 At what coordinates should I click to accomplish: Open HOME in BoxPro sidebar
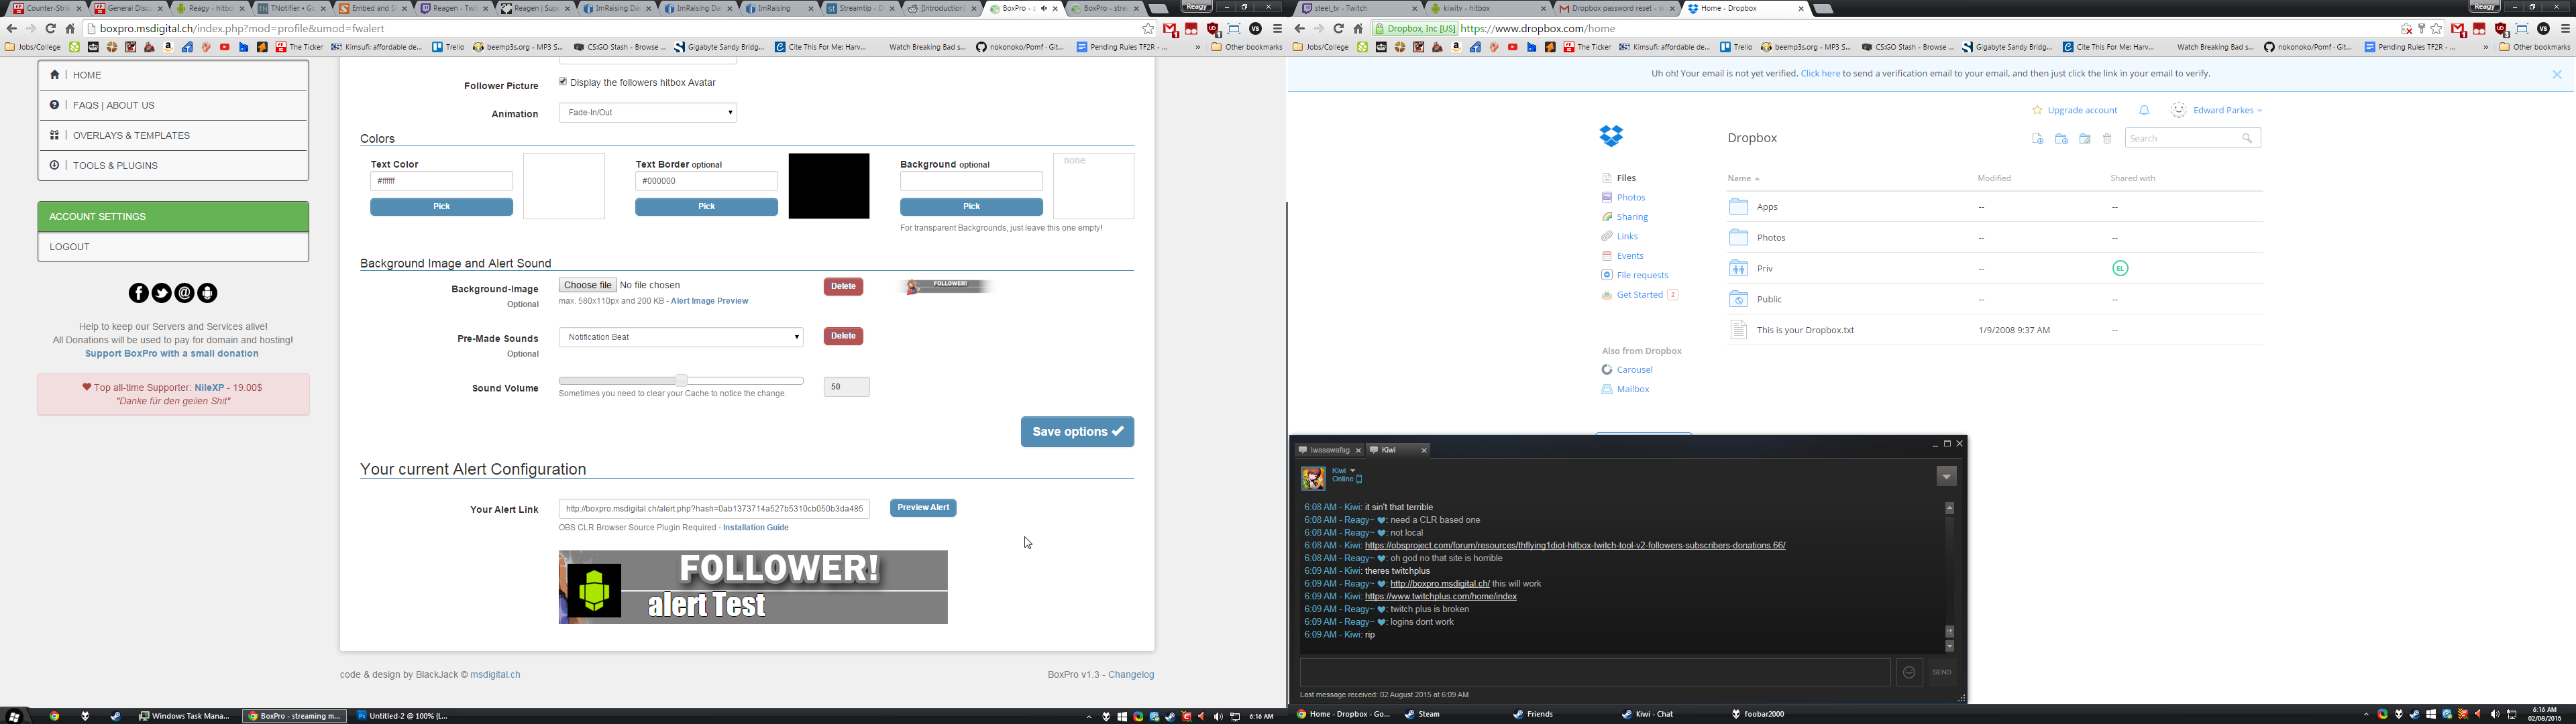click(173, 75)
